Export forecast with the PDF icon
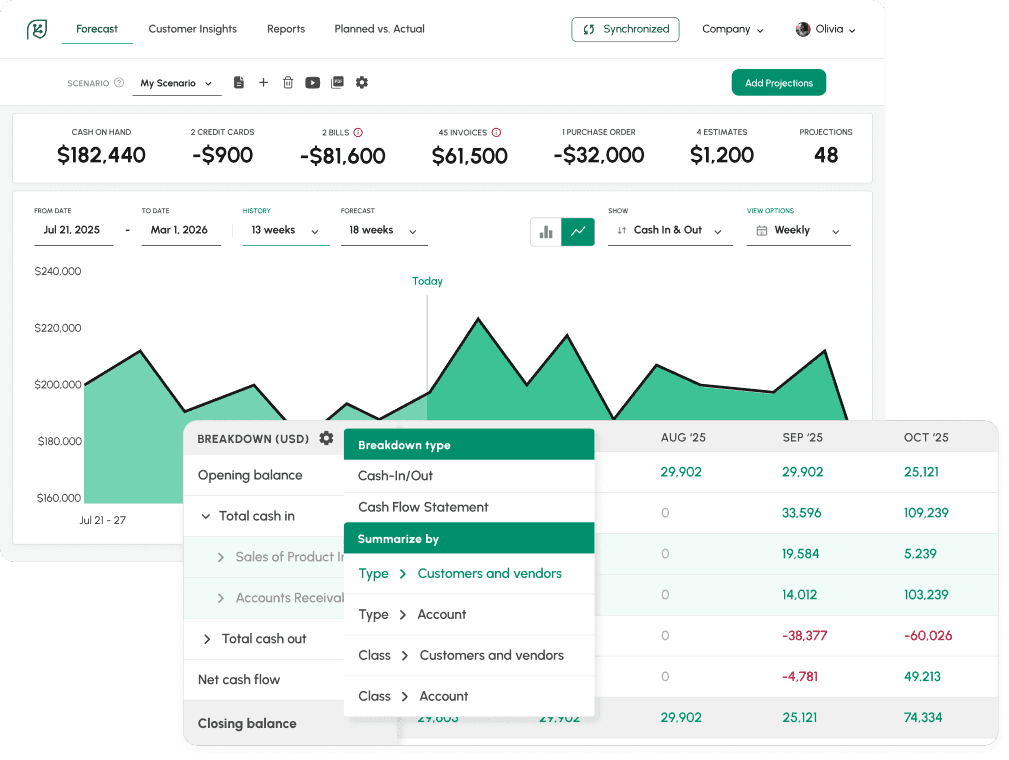Image resolution: width=1009 pixels, height=760 pixels. pos(337,82)
